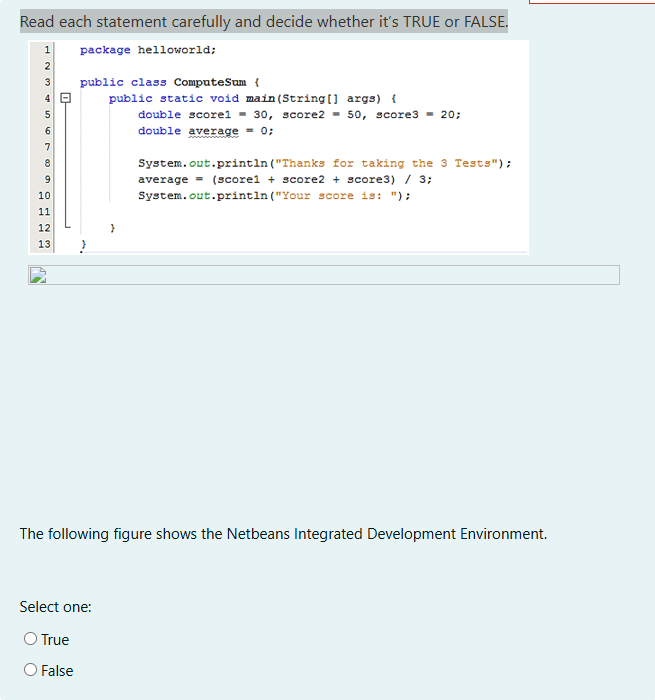Click the package keyword on line 1
655x700 pixels.
point(105,50)
